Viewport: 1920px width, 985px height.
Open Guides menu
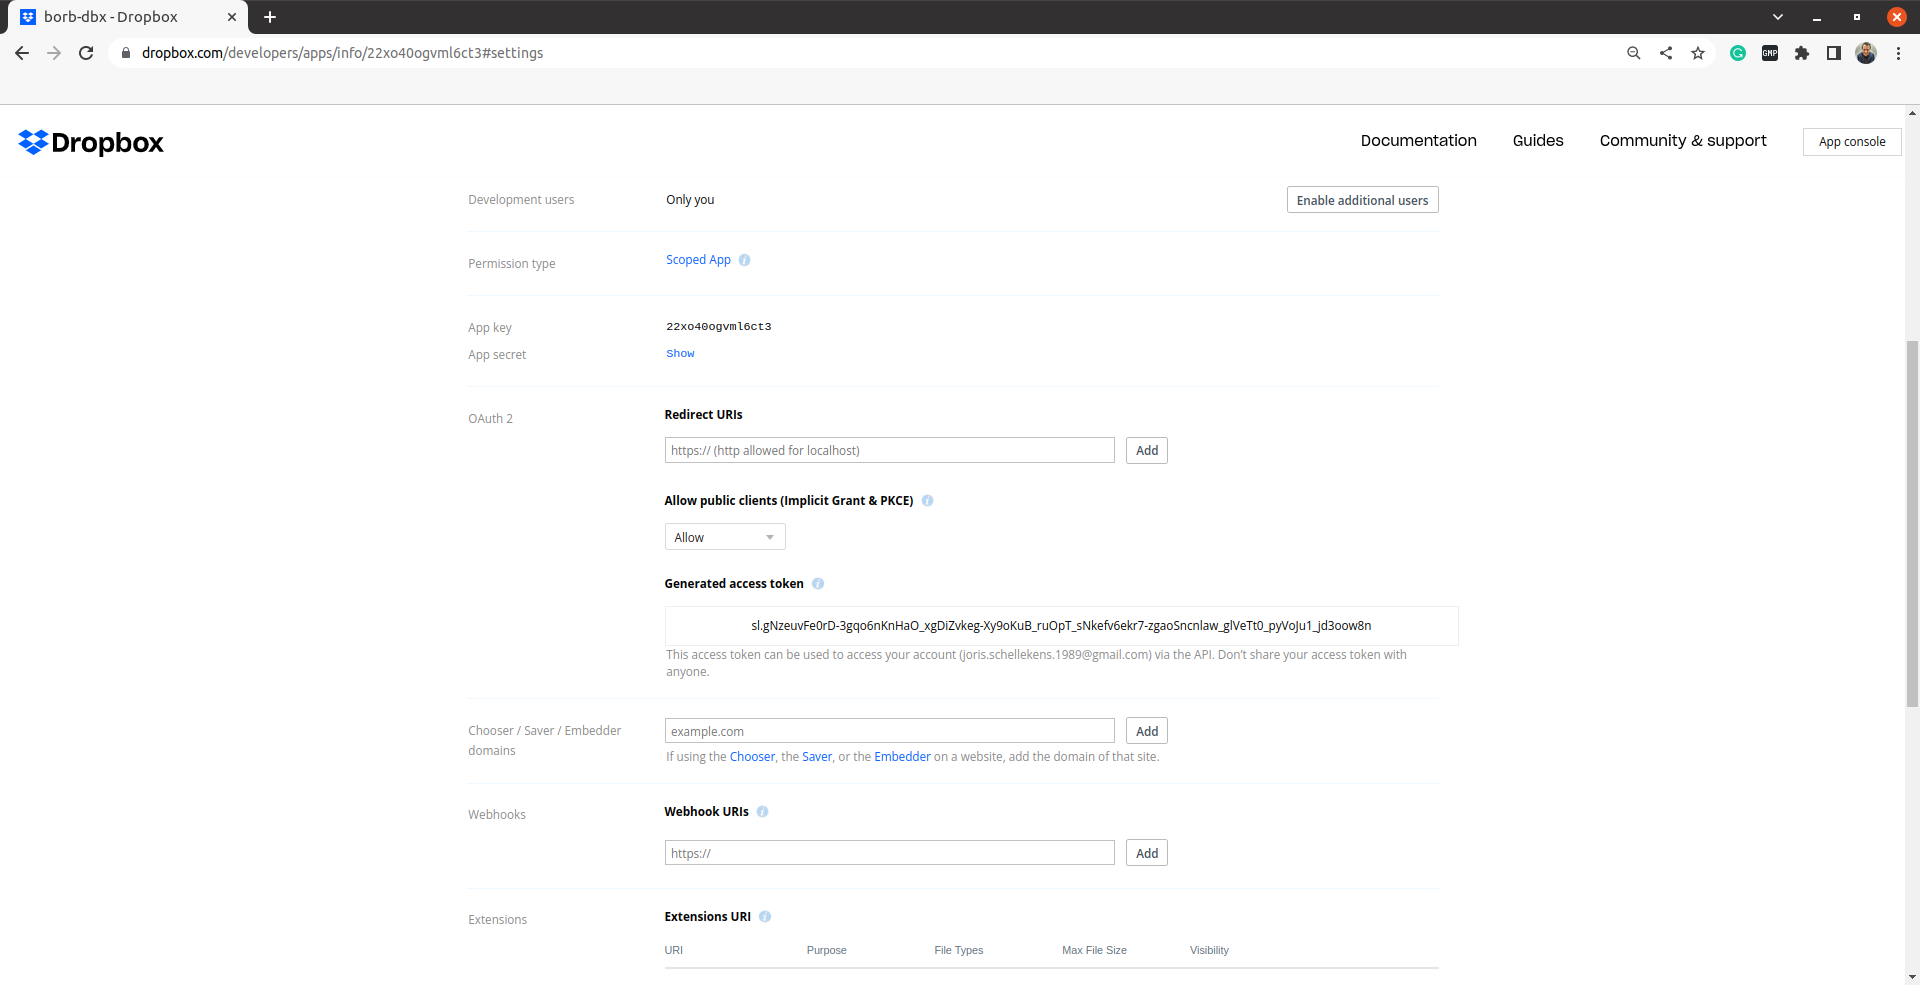click(1538, 141)
